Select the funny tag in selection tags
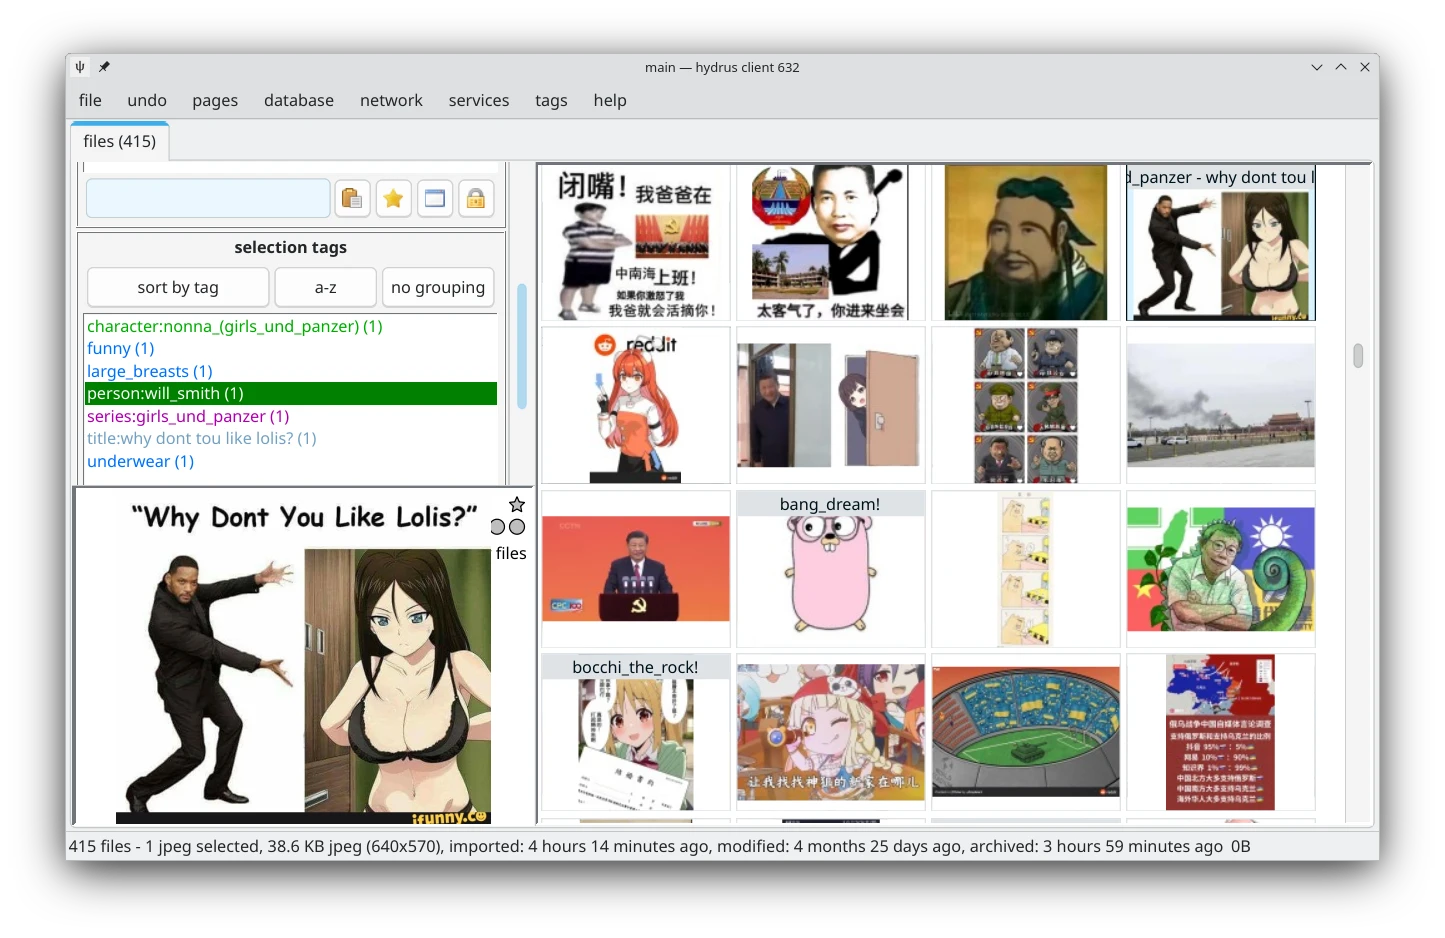Image resolution: width=1445 pixels, height=938 pixels. click(x=120, y=348)
